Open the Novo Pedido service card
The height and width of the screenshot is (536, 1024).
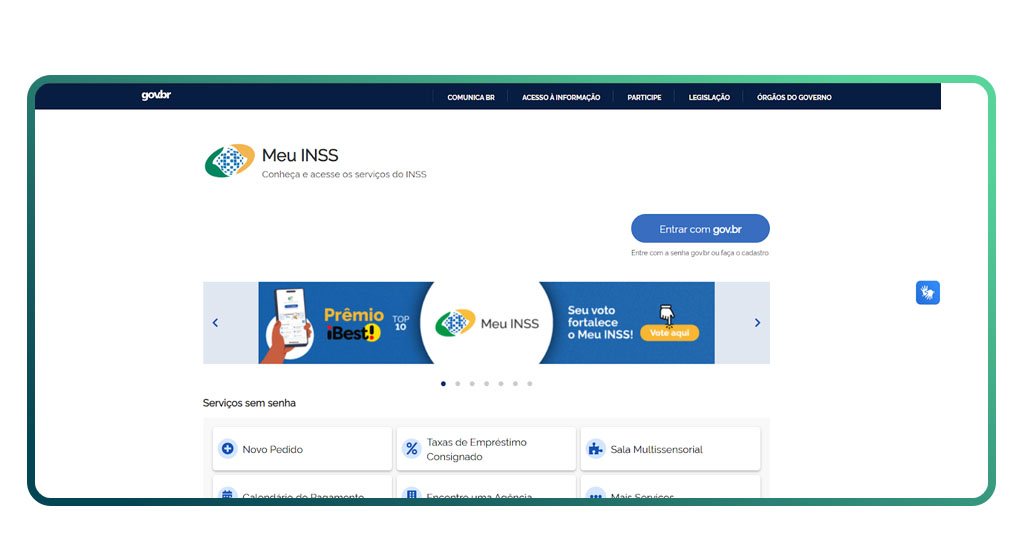302,449
